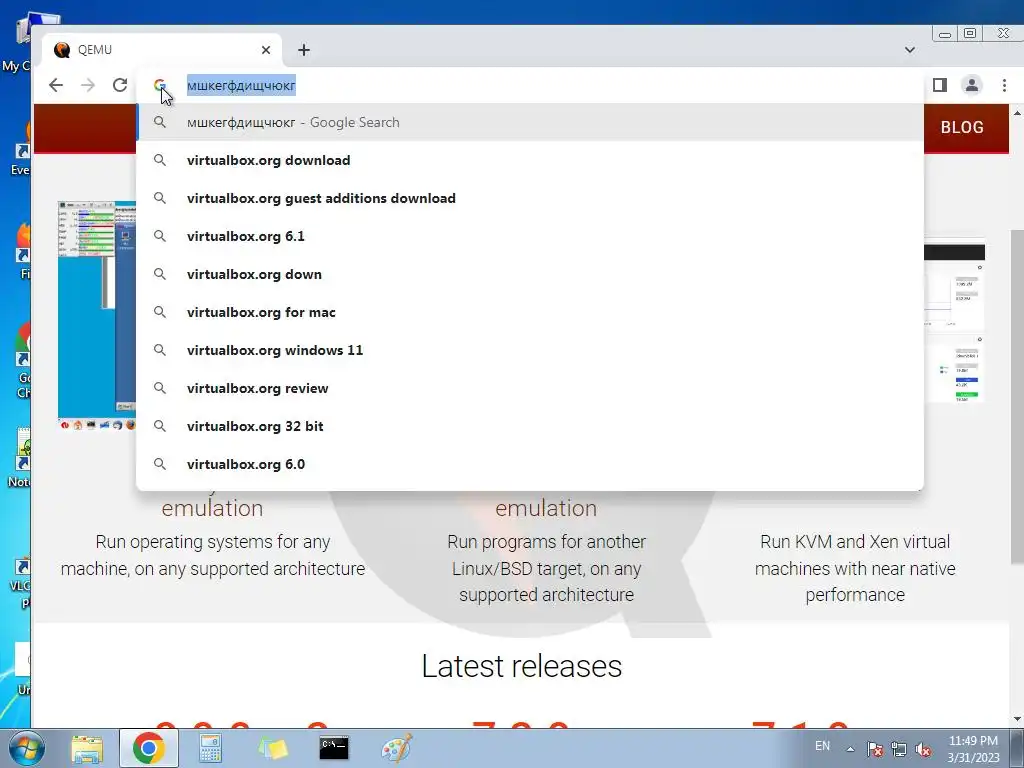Open Windows Explorer from the taskbar
Screen dimensions: 1024x768
coord(87,749)
